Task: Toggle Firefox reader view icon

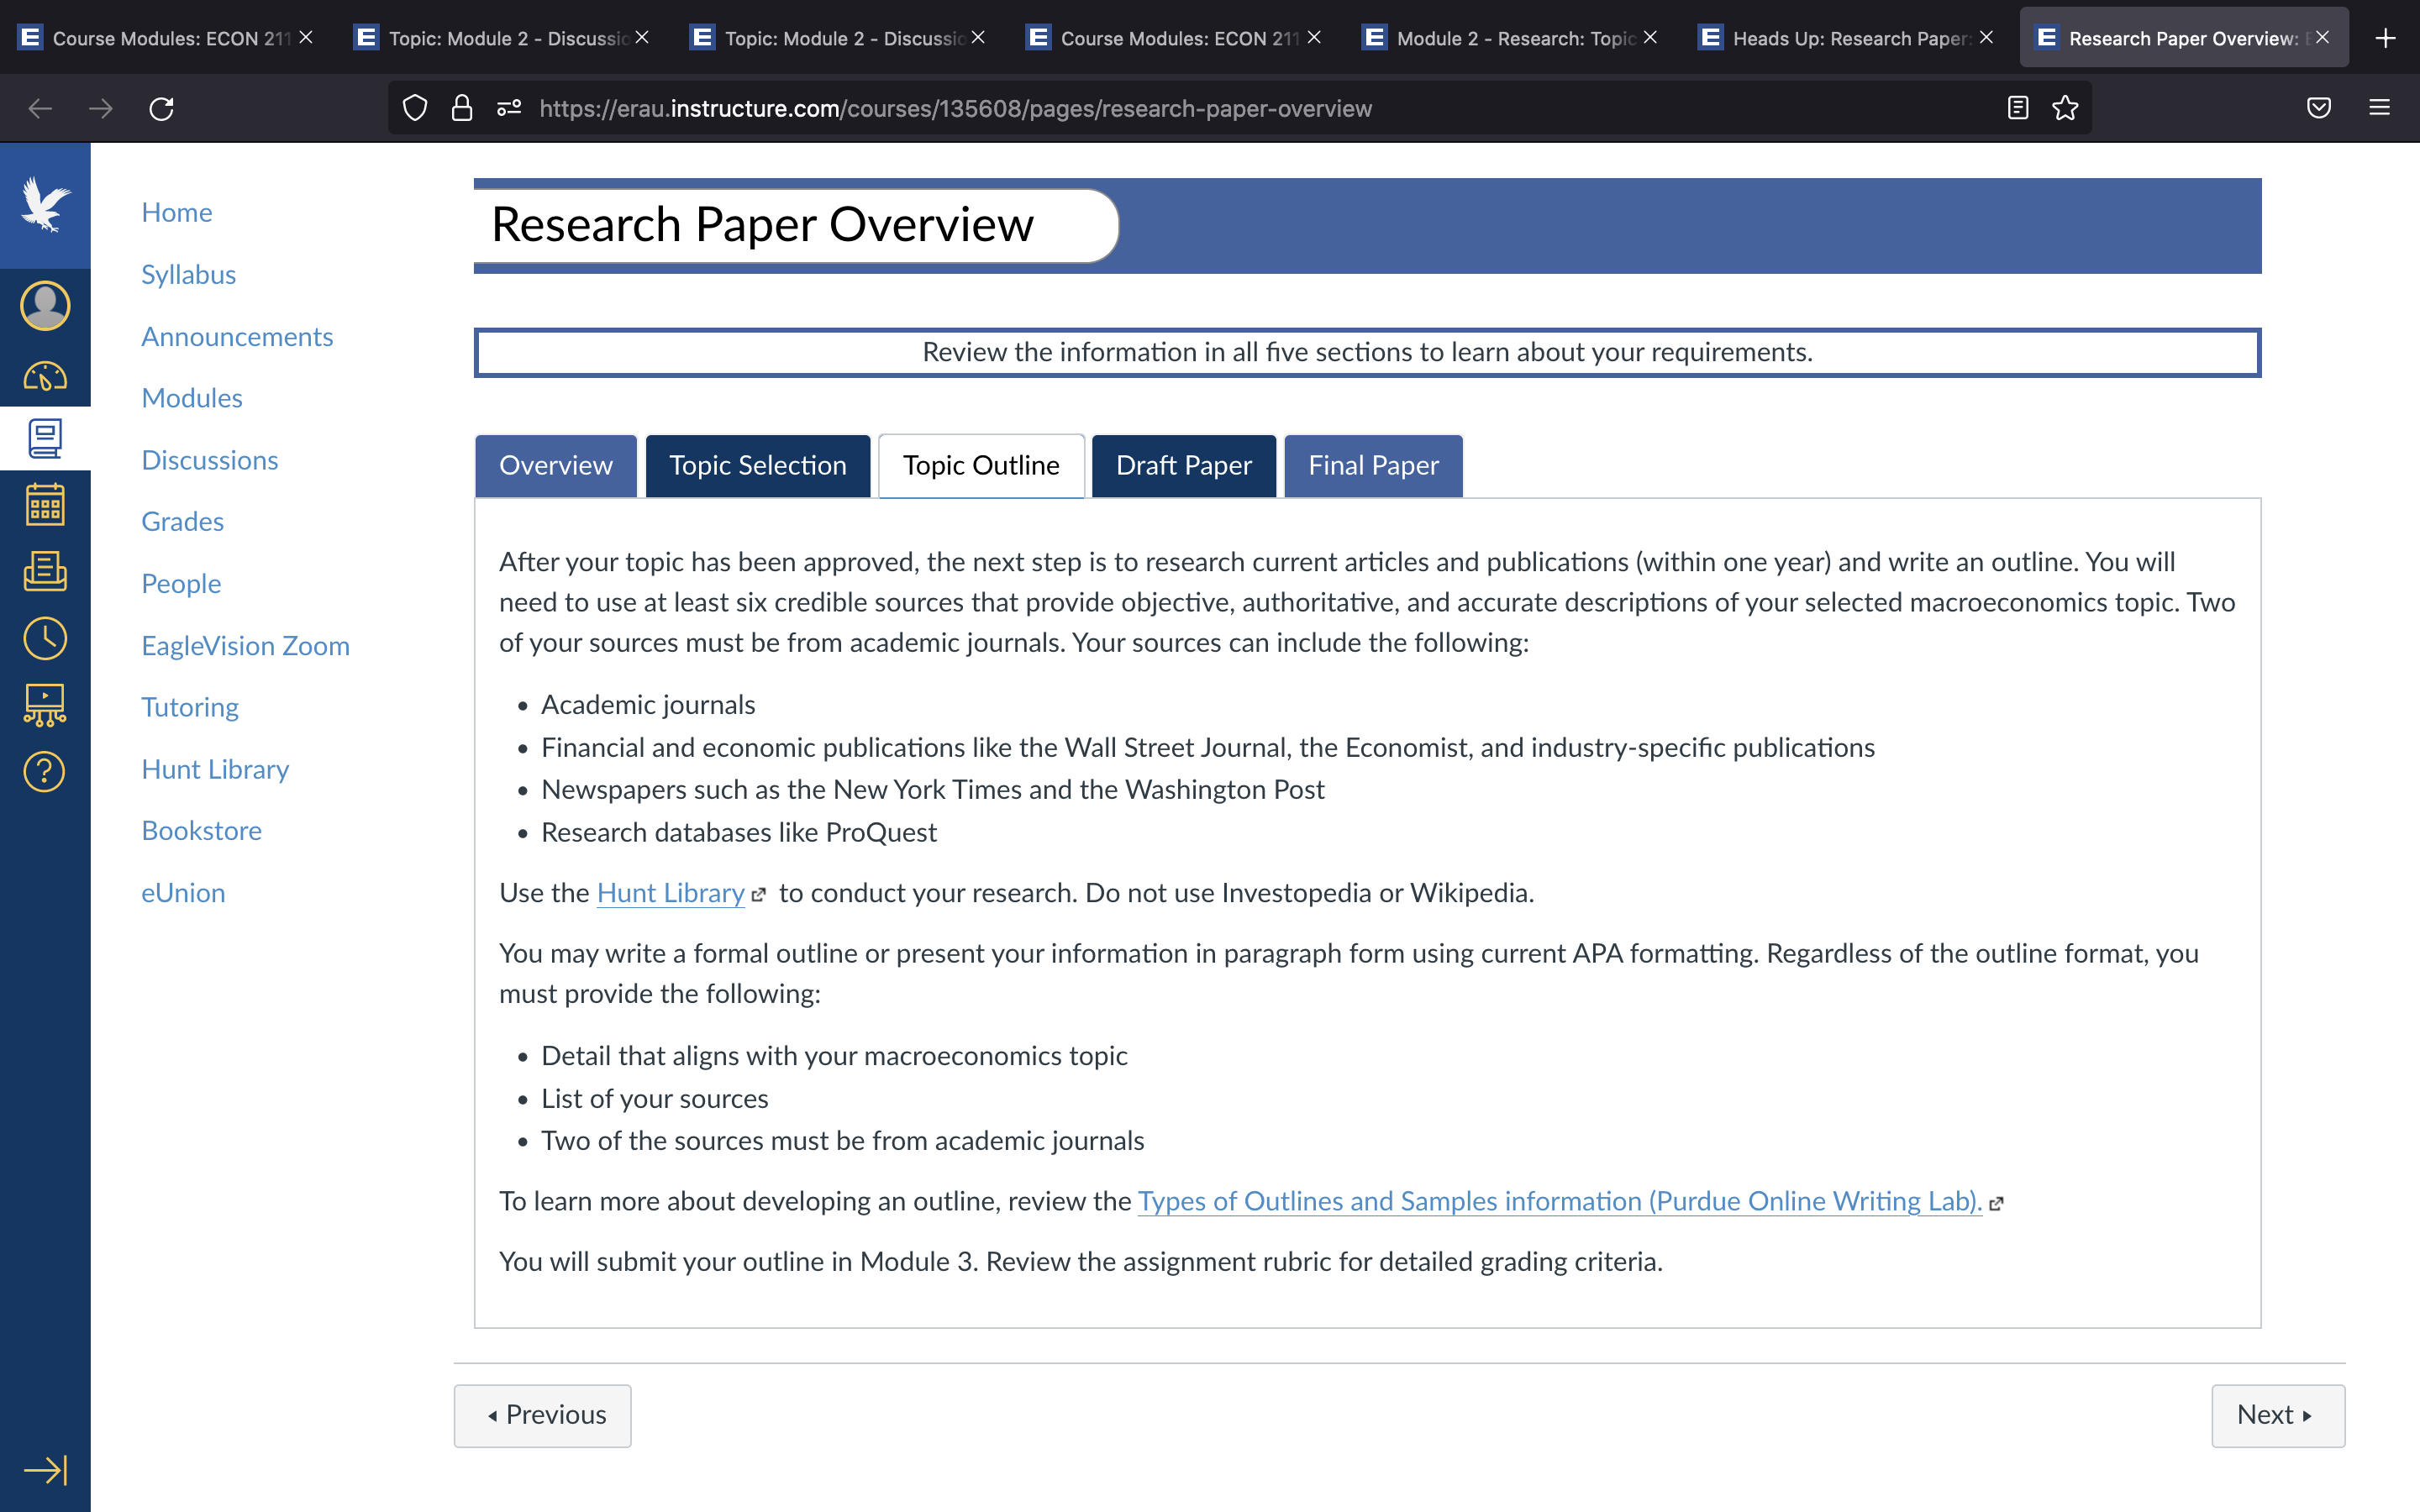Action: [x=2018, y=108]
